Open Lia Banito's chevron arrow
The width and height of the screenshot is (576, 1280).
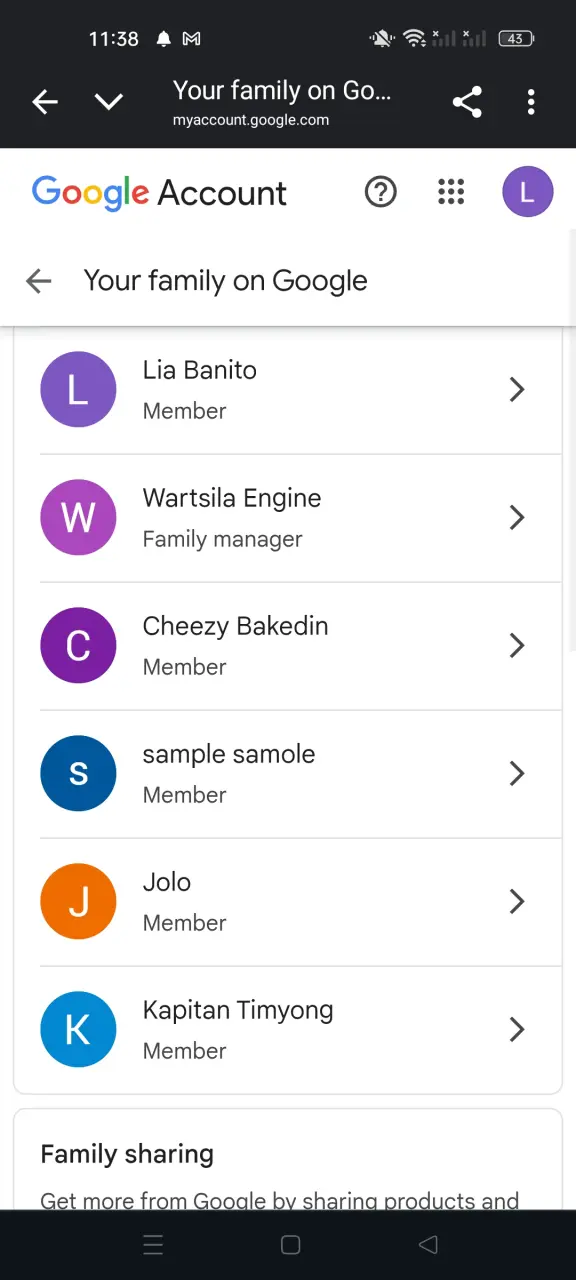517,389
